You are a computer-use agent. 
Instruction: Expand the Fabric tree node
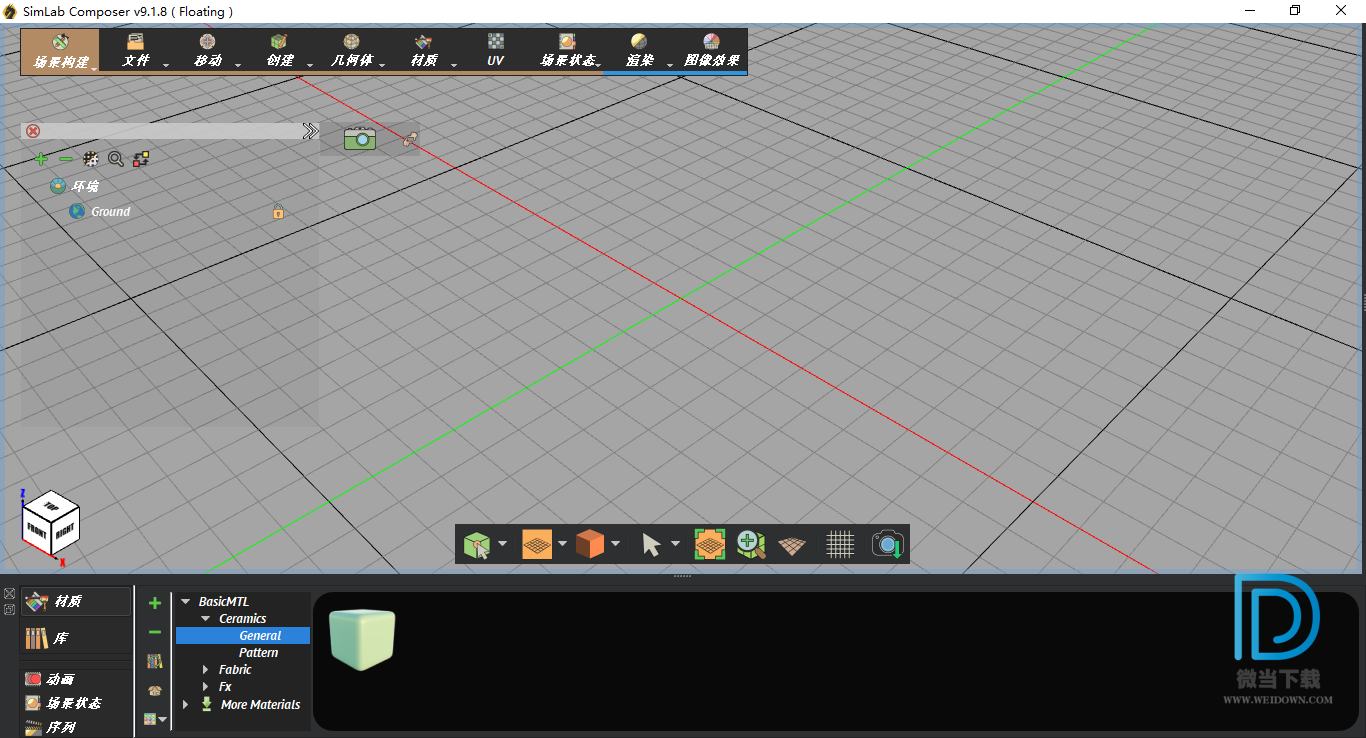pos(206,670)
